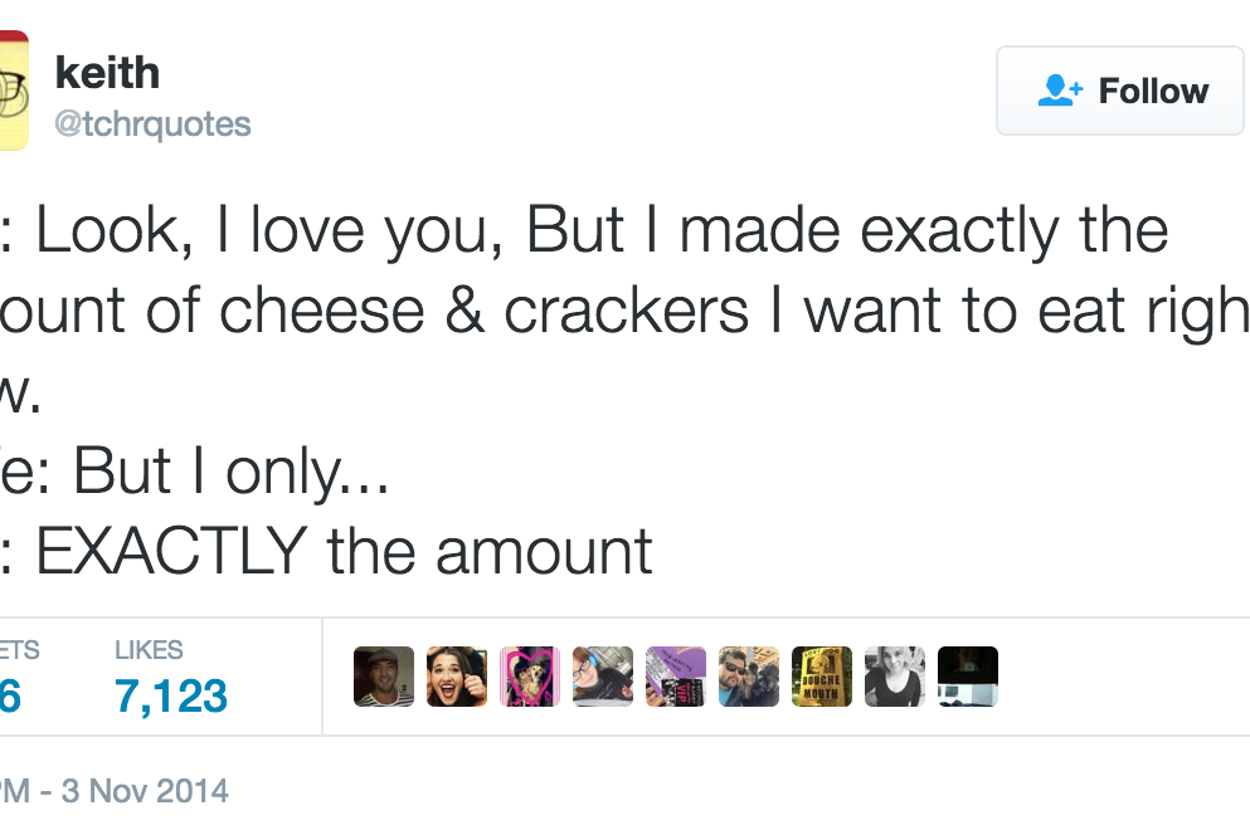Click avatar of red-haired person with glasses
Screen dimensions: 1250x830
[603, 677]
